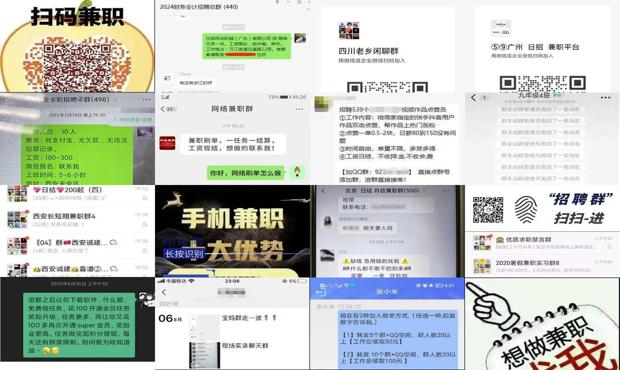The image size is (620, 370).
Task: Click the 长按识别 button on the 手机兼职 banner
Action: [184, 254]
